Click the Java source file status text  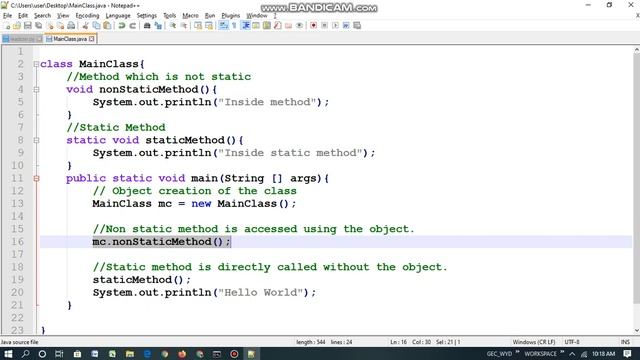pos(20,342)
